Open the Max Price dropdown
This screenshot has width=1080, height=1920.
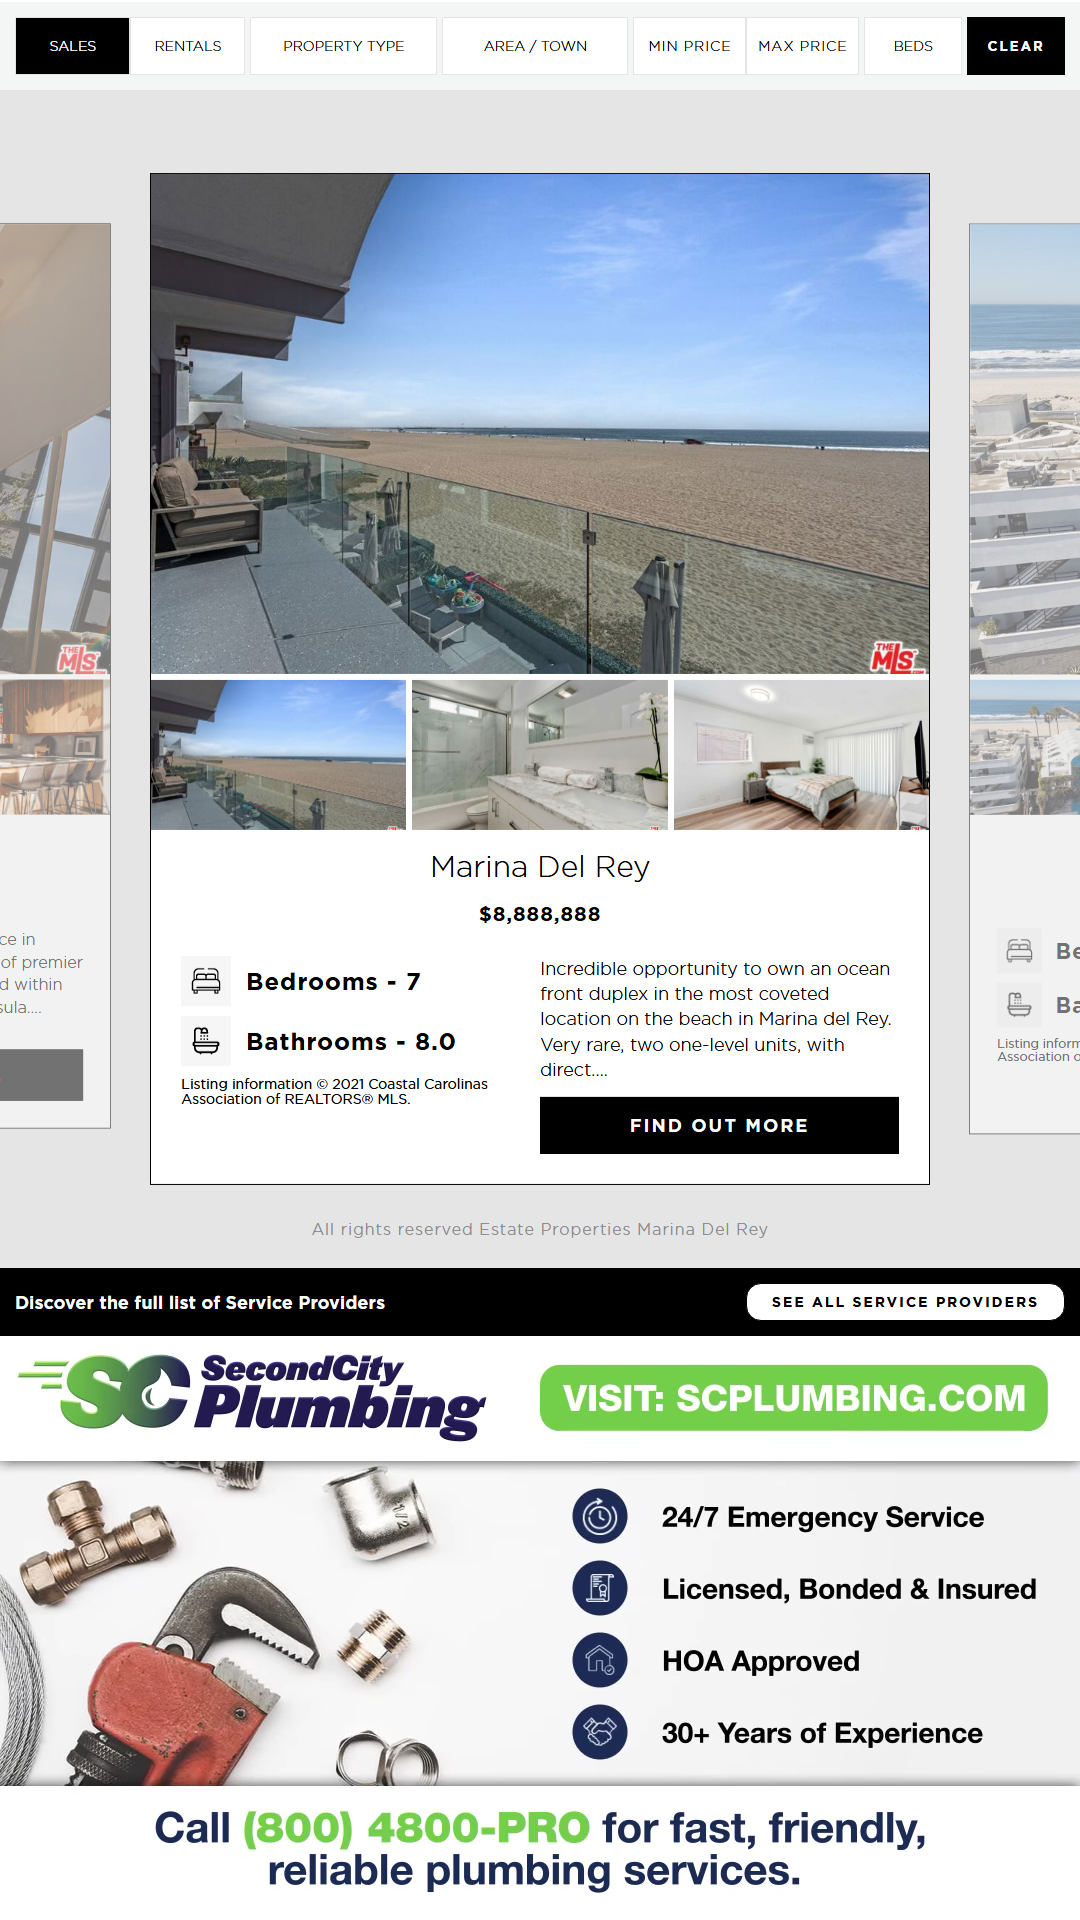(x=802, y=46)
